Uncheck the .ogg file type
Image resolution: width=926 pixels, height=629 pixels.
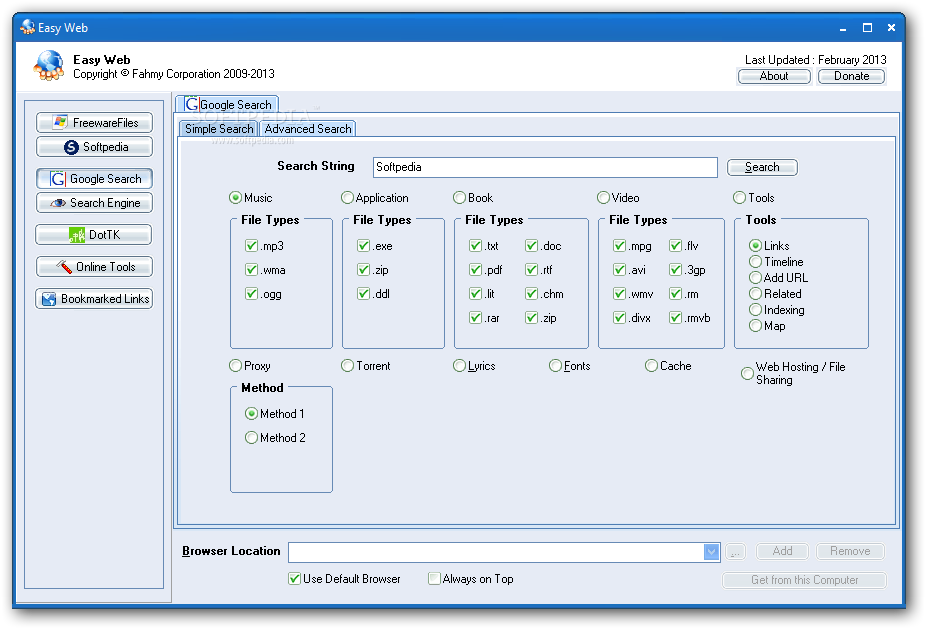pos(252,294)
